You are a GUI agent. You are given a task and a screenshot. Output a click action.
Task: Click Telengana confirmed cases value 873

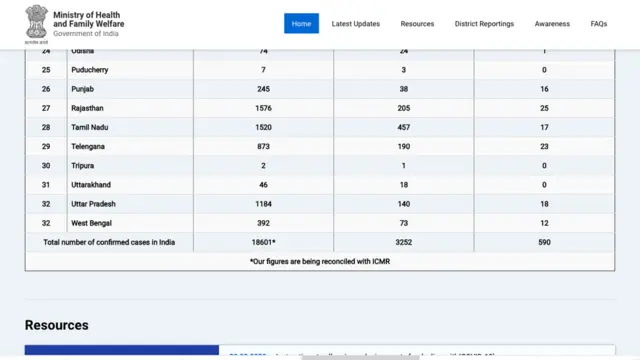coord(263,147)
